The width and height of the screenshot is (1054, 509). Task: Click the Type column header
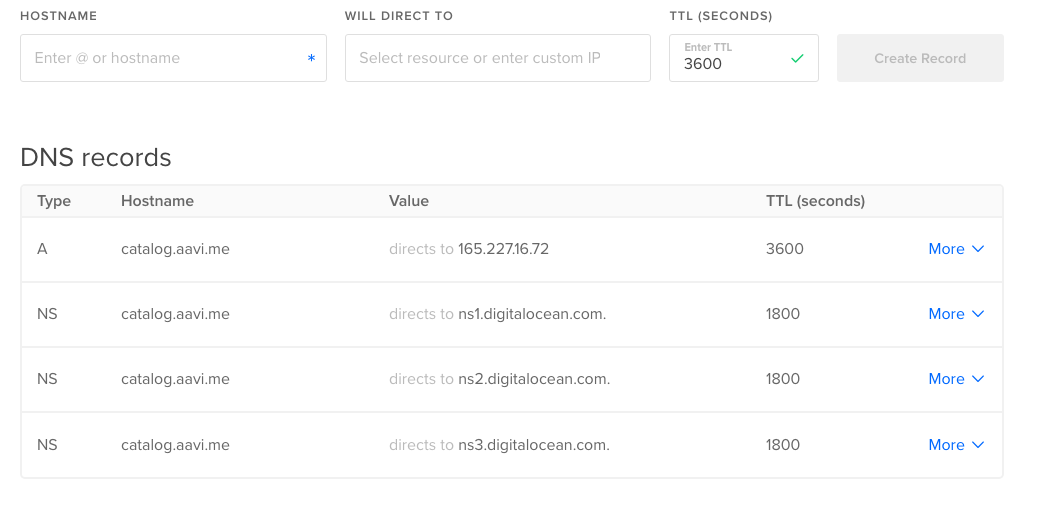click(54, 201)
